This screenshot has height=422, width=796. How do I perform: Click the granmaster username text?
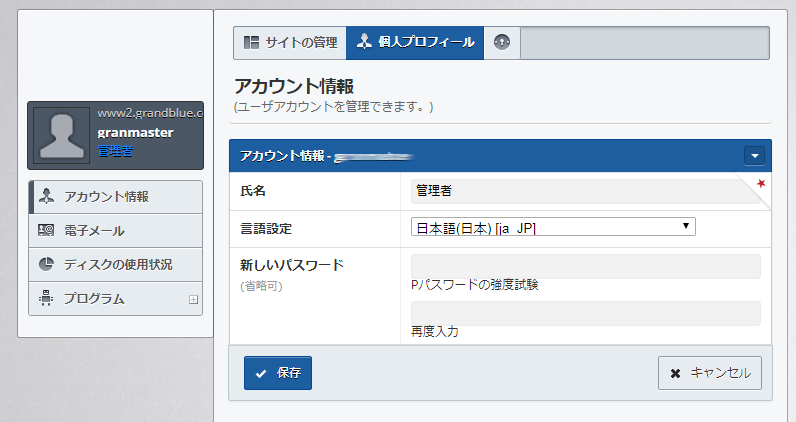point(135,132)
